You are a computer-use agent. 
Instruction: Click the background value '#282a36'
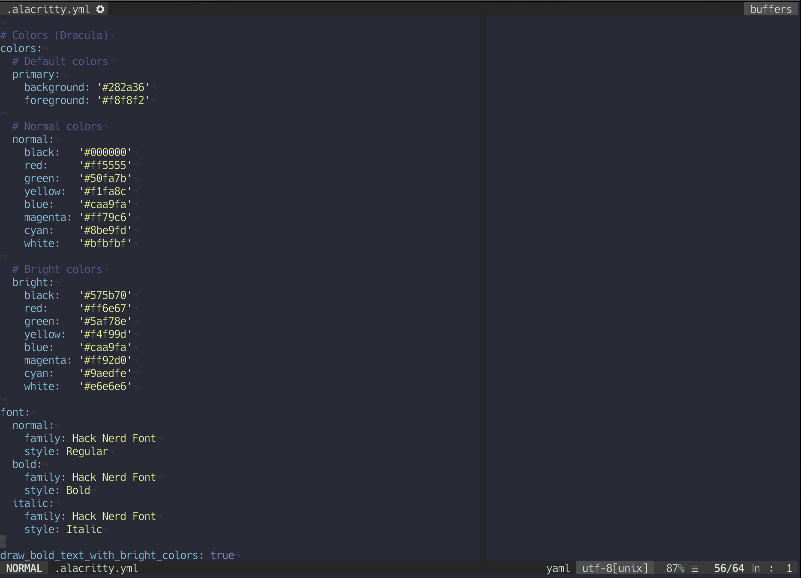coord(123,87)
